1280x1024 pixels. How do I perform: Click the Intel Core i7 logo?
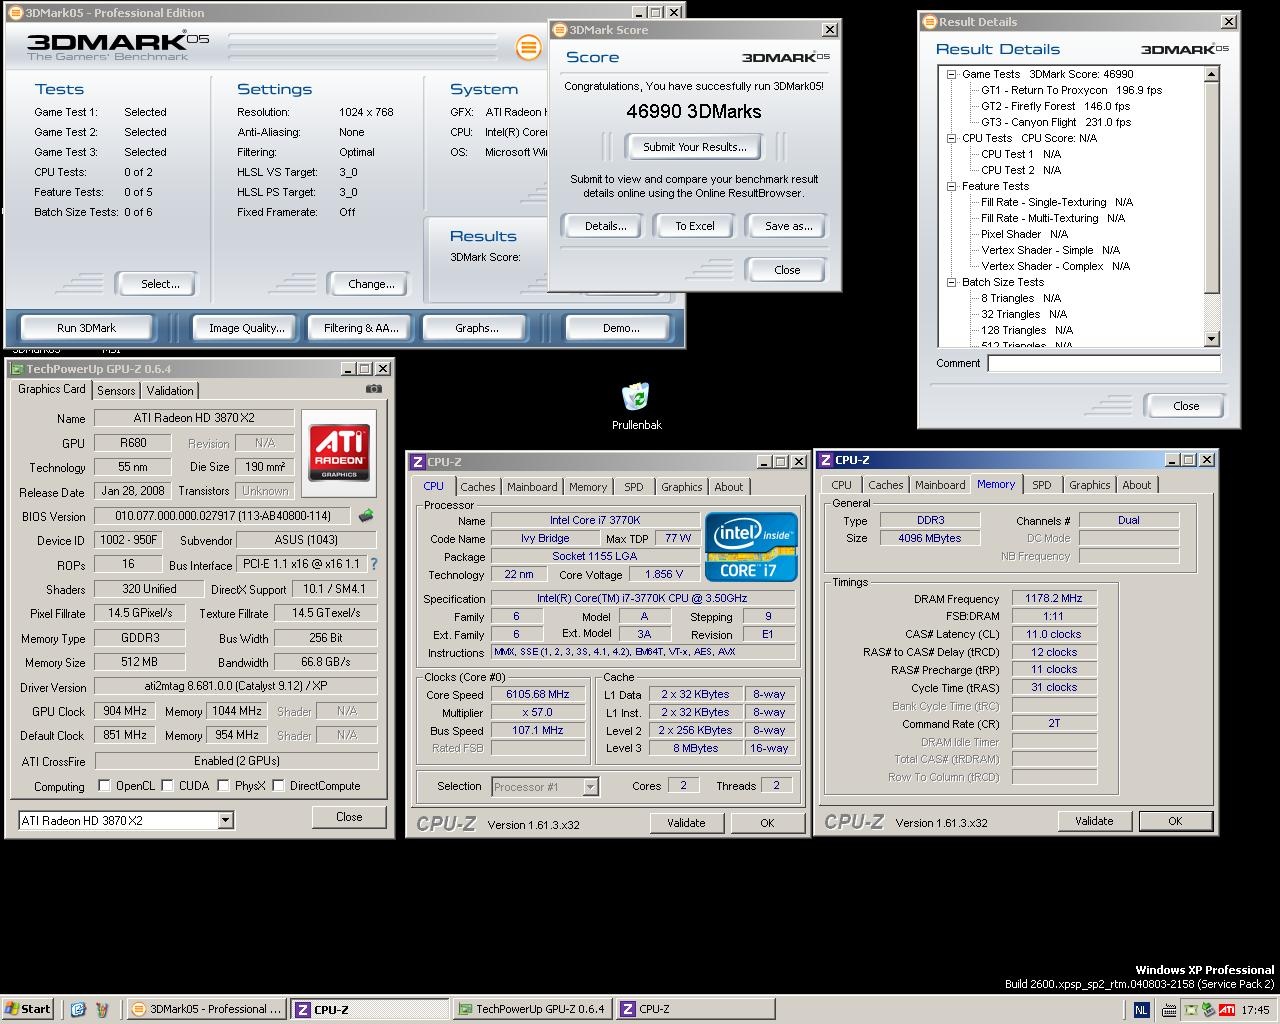tap(751, 546)
